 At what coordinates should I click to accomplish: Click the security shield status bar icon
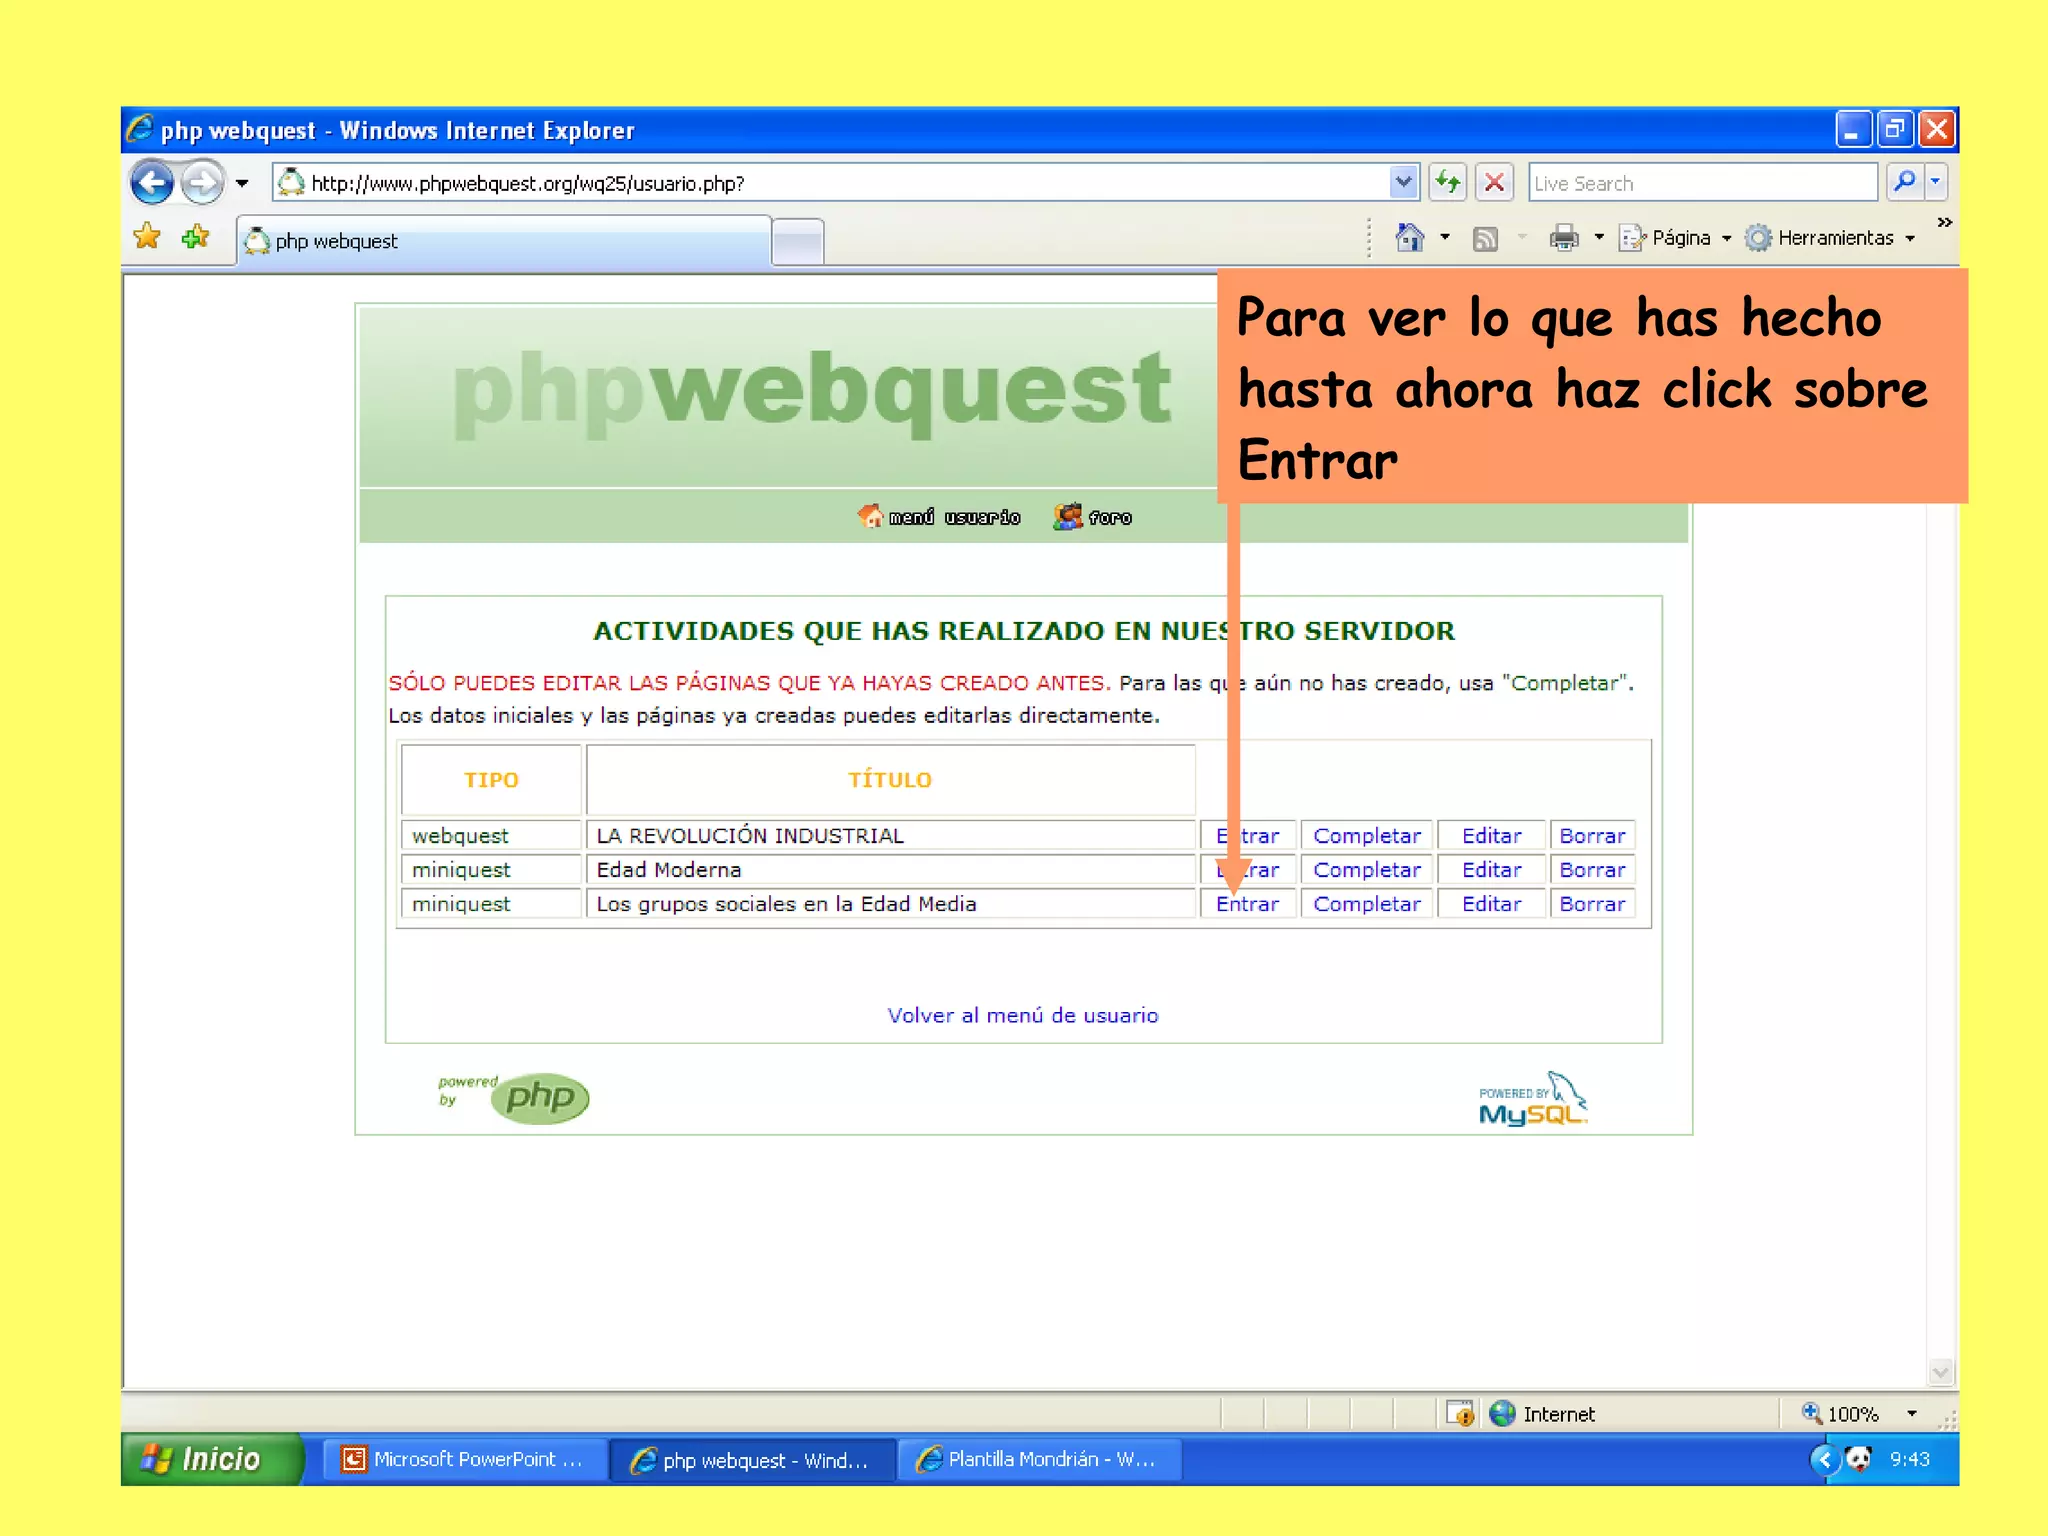tap(1460, 1413)
